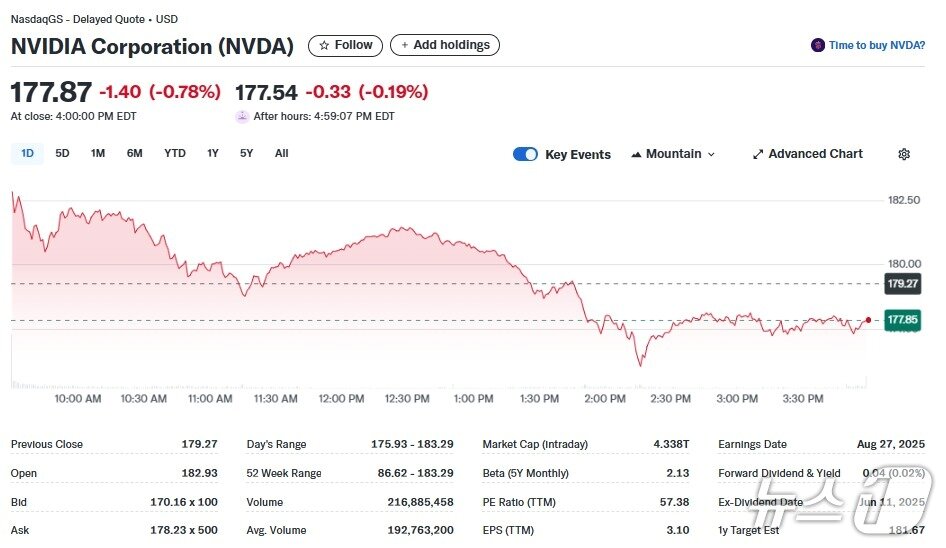This screenshot has height=548, width=946.
Task: Click the Advanced Chart link
Action: point(815,154)
